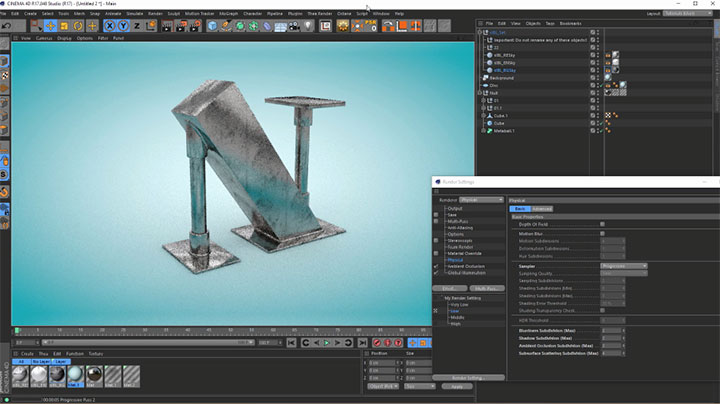This screenshot has width=720, height=404.
Task: Open the Render menu in menu bar
Action: coord(155,14)
